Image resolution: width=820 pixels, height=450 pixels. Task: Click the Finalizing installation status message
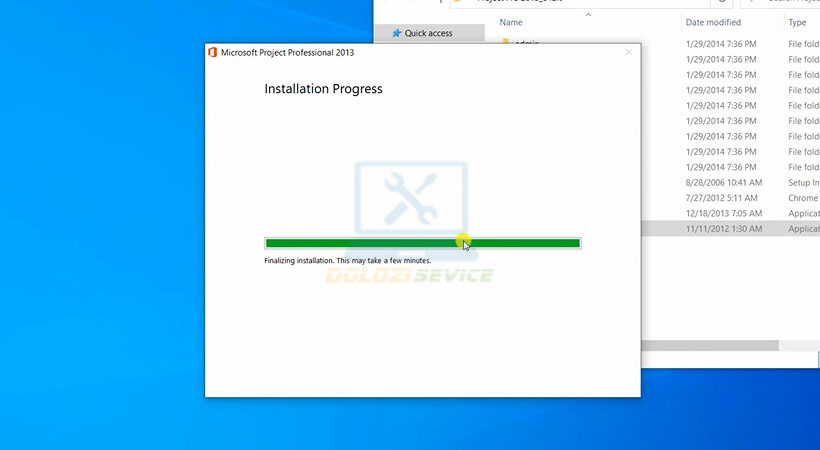click(347, 260)
